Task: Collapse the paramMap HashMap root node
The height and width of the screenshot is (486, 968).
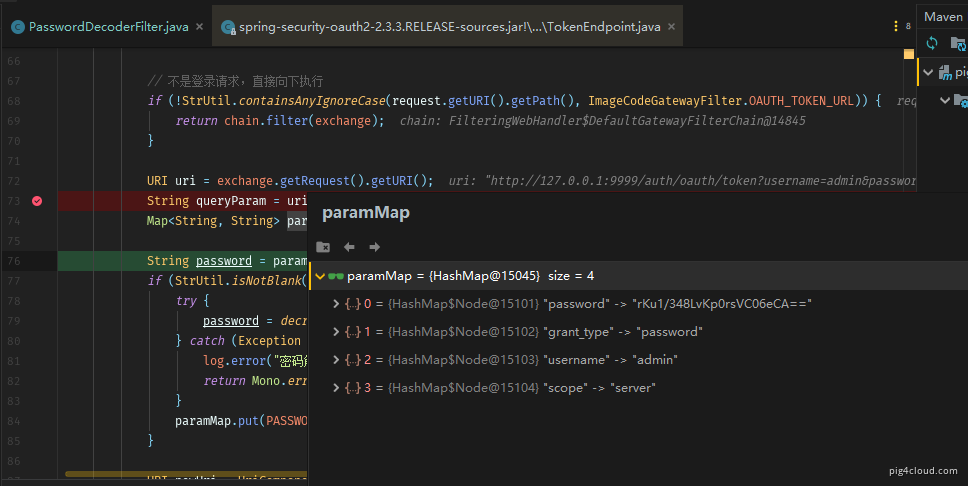Action: click(320, 276)
